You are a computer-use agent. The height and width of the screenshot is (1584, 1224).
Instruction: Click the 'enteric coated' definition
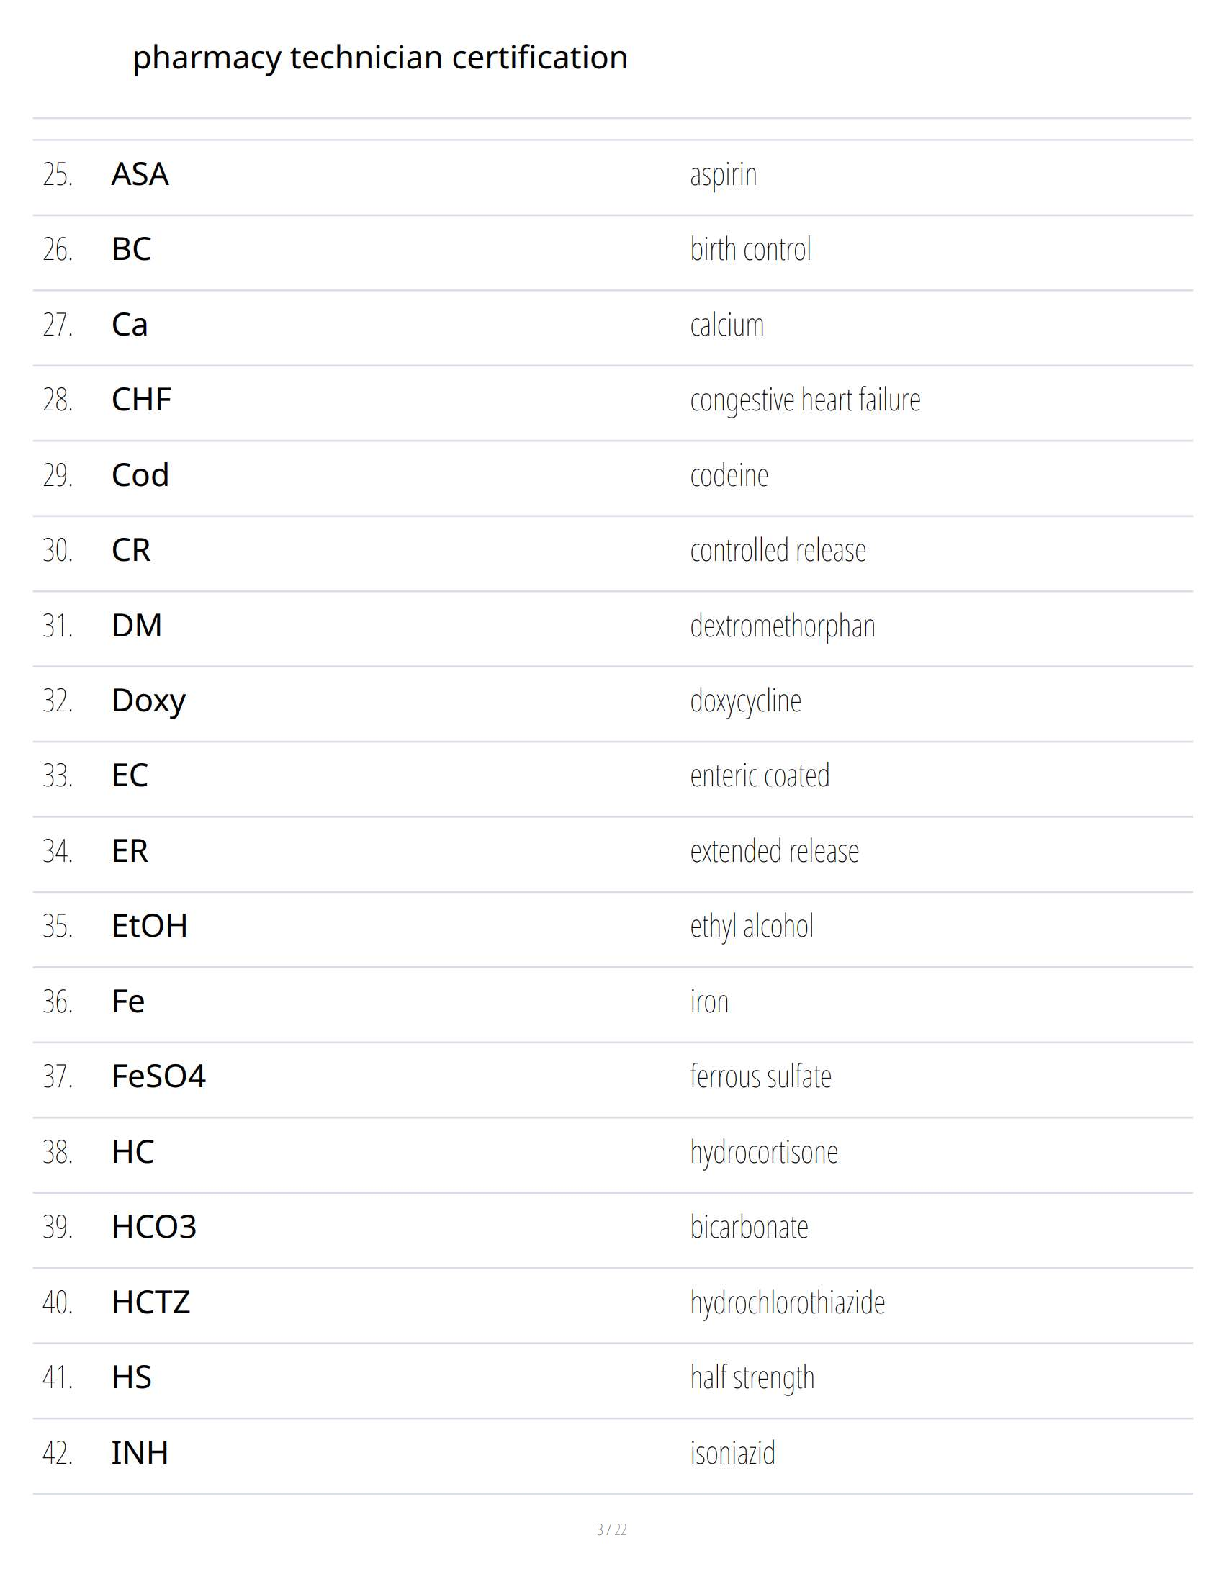760,776
